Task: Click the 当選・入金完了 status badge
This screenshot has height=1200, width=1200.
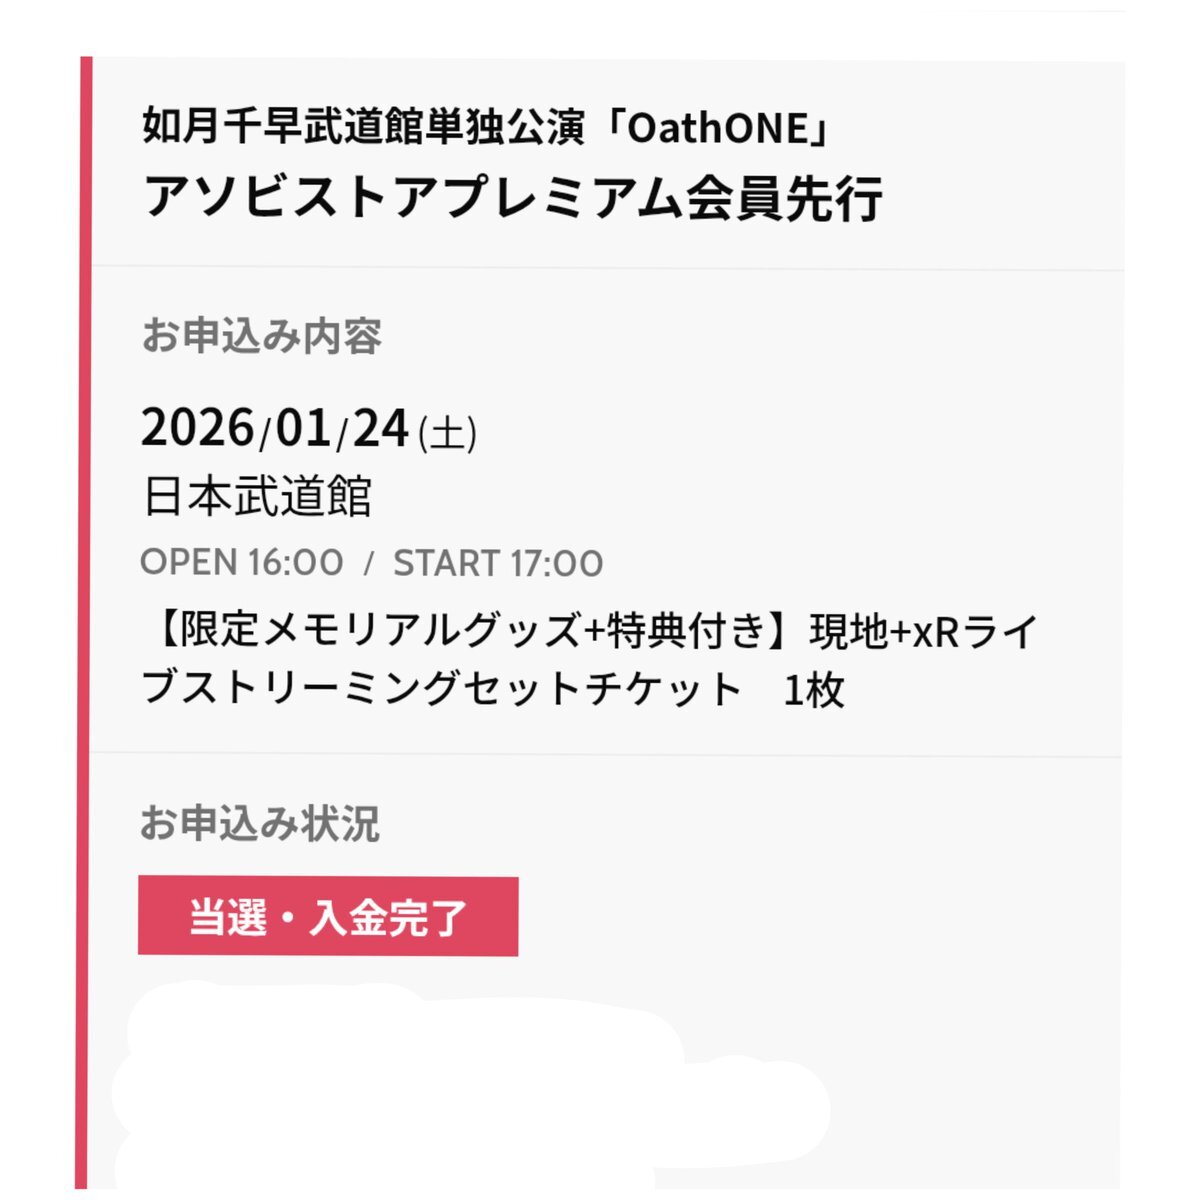Action: (x=328, y=916)
